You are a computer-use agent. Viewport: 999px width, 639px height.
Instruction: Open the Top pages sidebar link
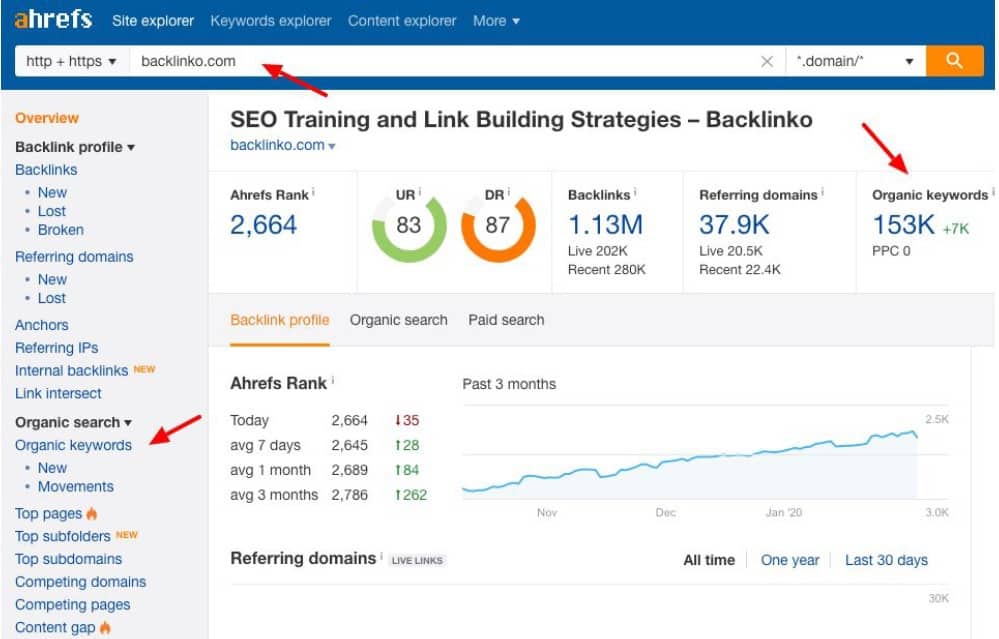[48, 513]
